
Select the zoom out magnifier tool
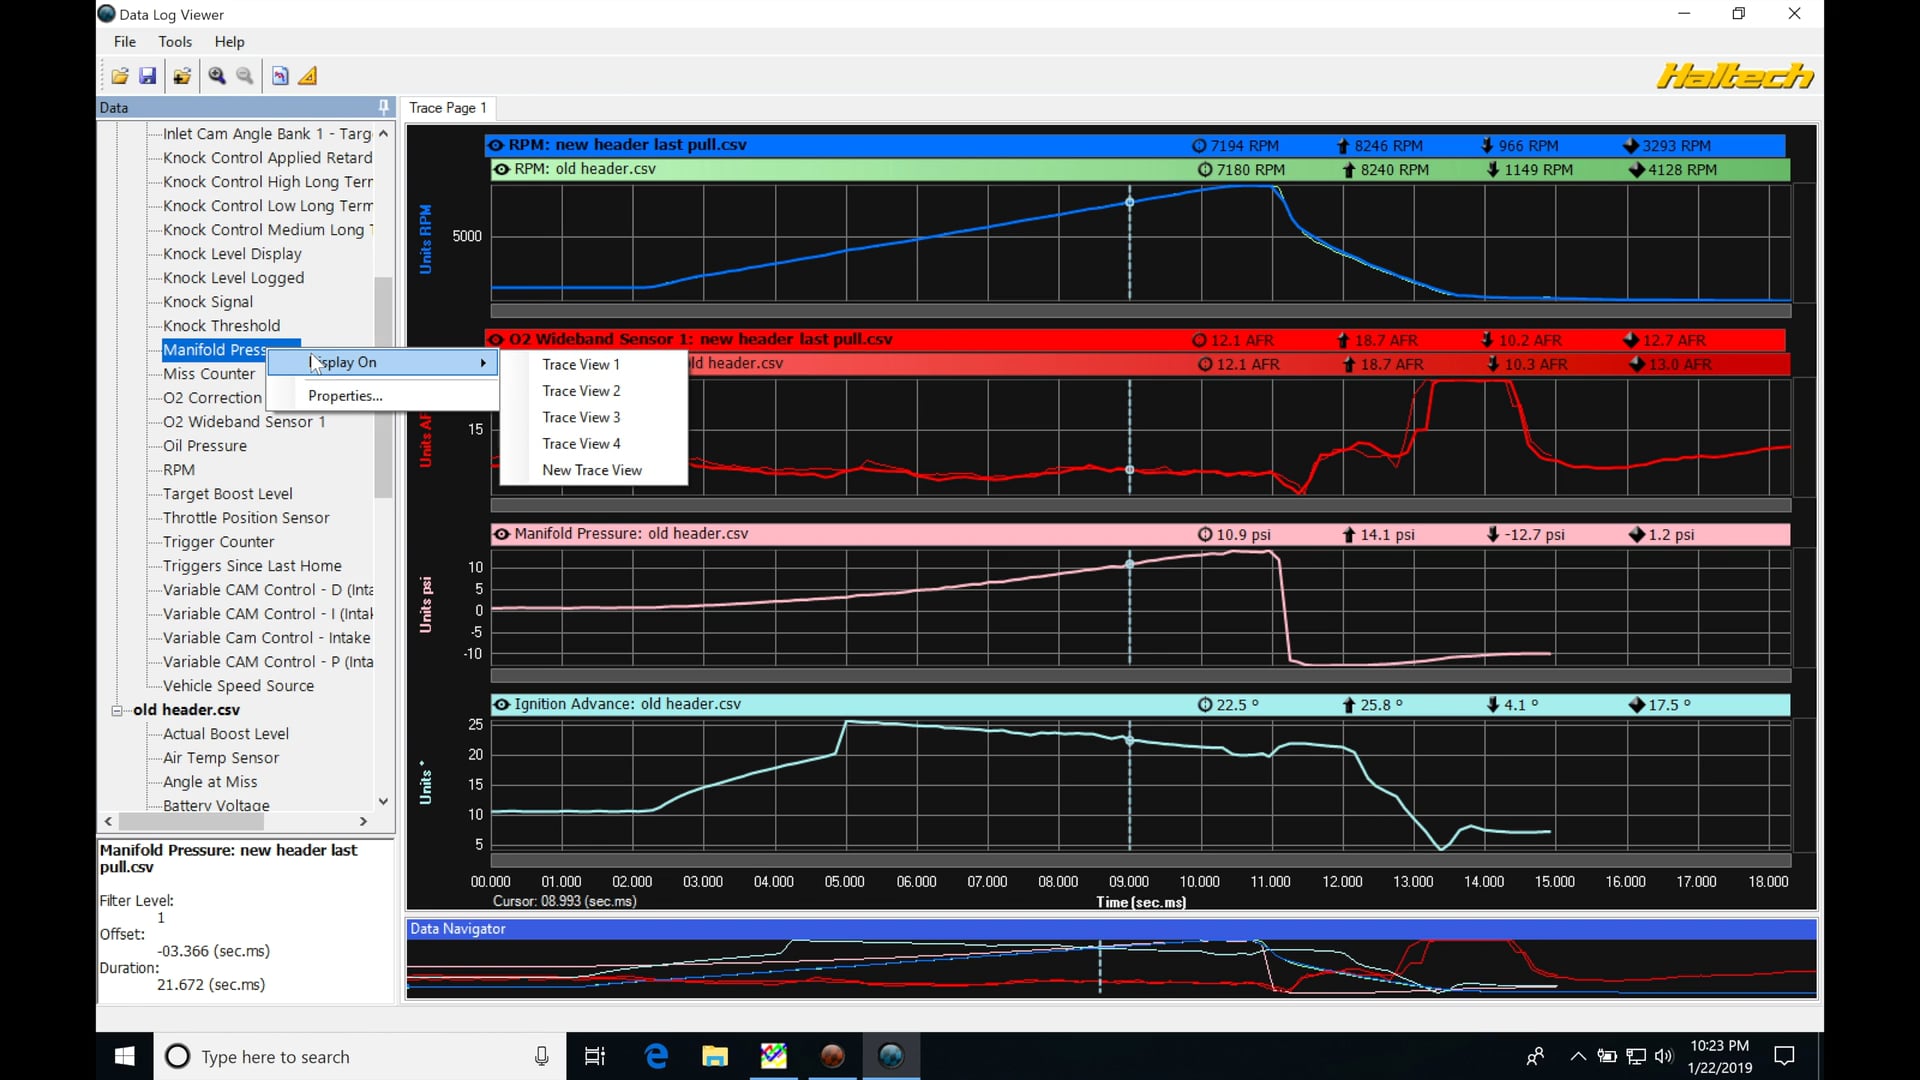point(245,75)
